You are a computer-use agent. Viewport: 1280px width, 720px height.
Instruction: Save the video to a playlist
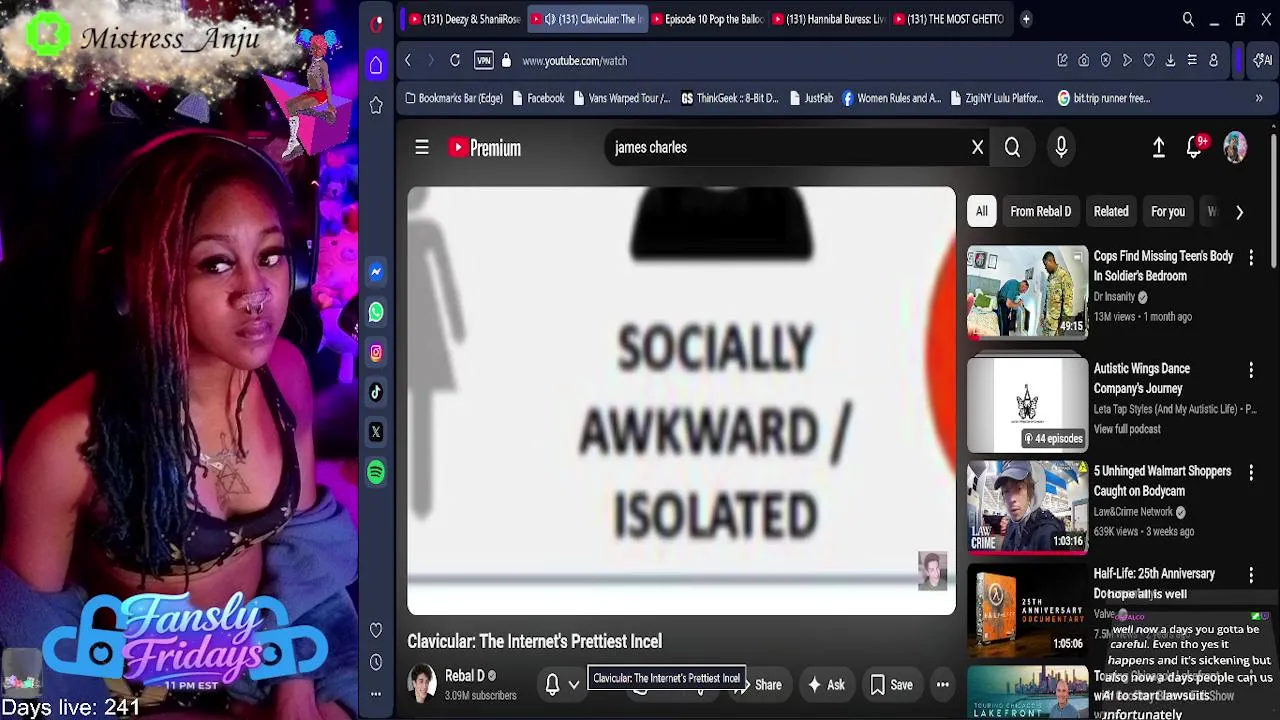891,685
